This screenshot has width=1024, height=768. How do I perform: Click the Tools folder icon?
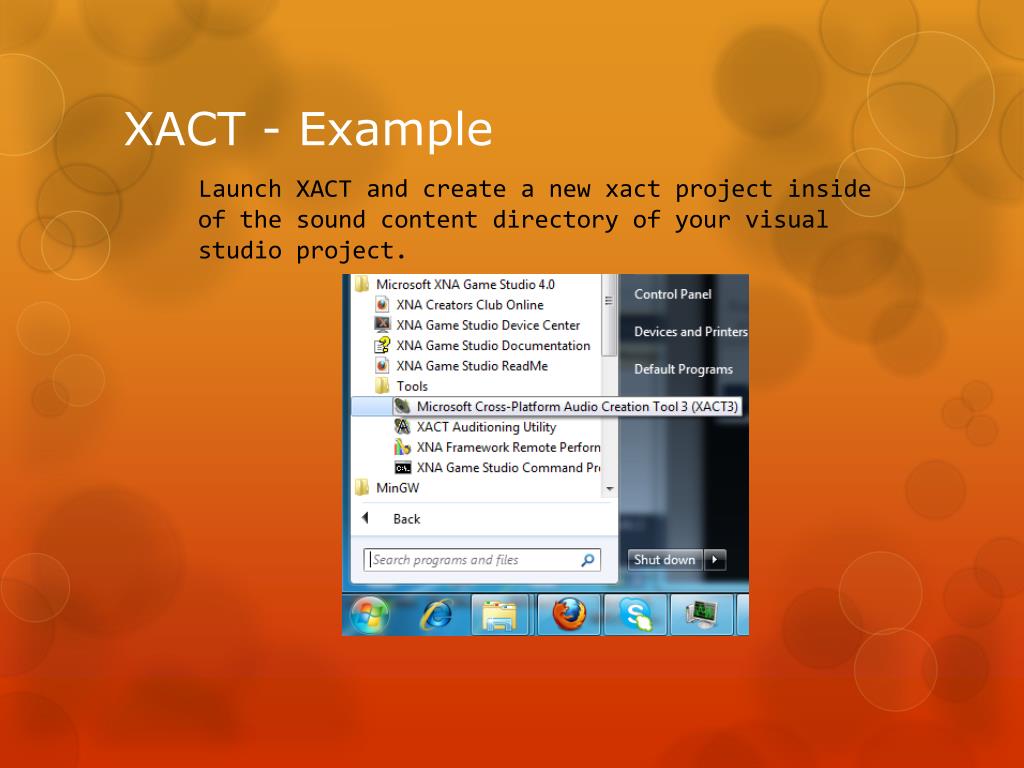382,385
